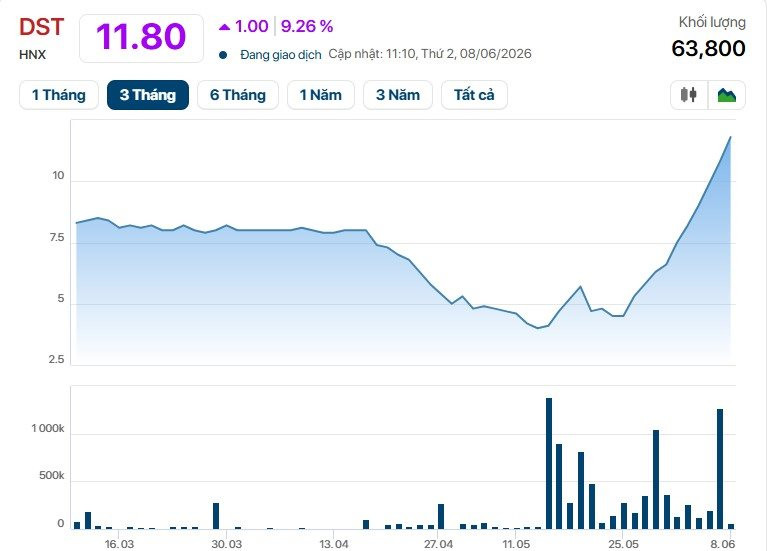Click the 9.26 % change value
The image size is (767, 551).
click(307, 26)
